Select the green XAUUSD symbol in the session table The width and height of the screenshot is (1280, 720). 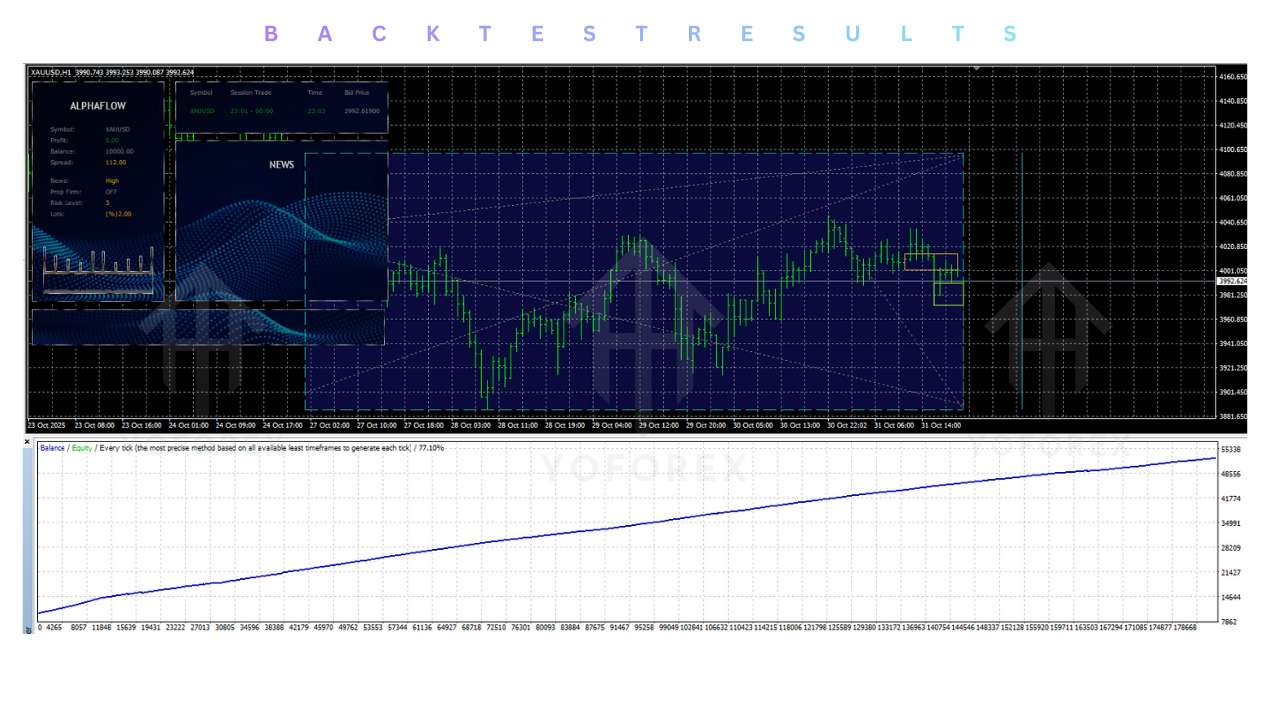(202, 111)
